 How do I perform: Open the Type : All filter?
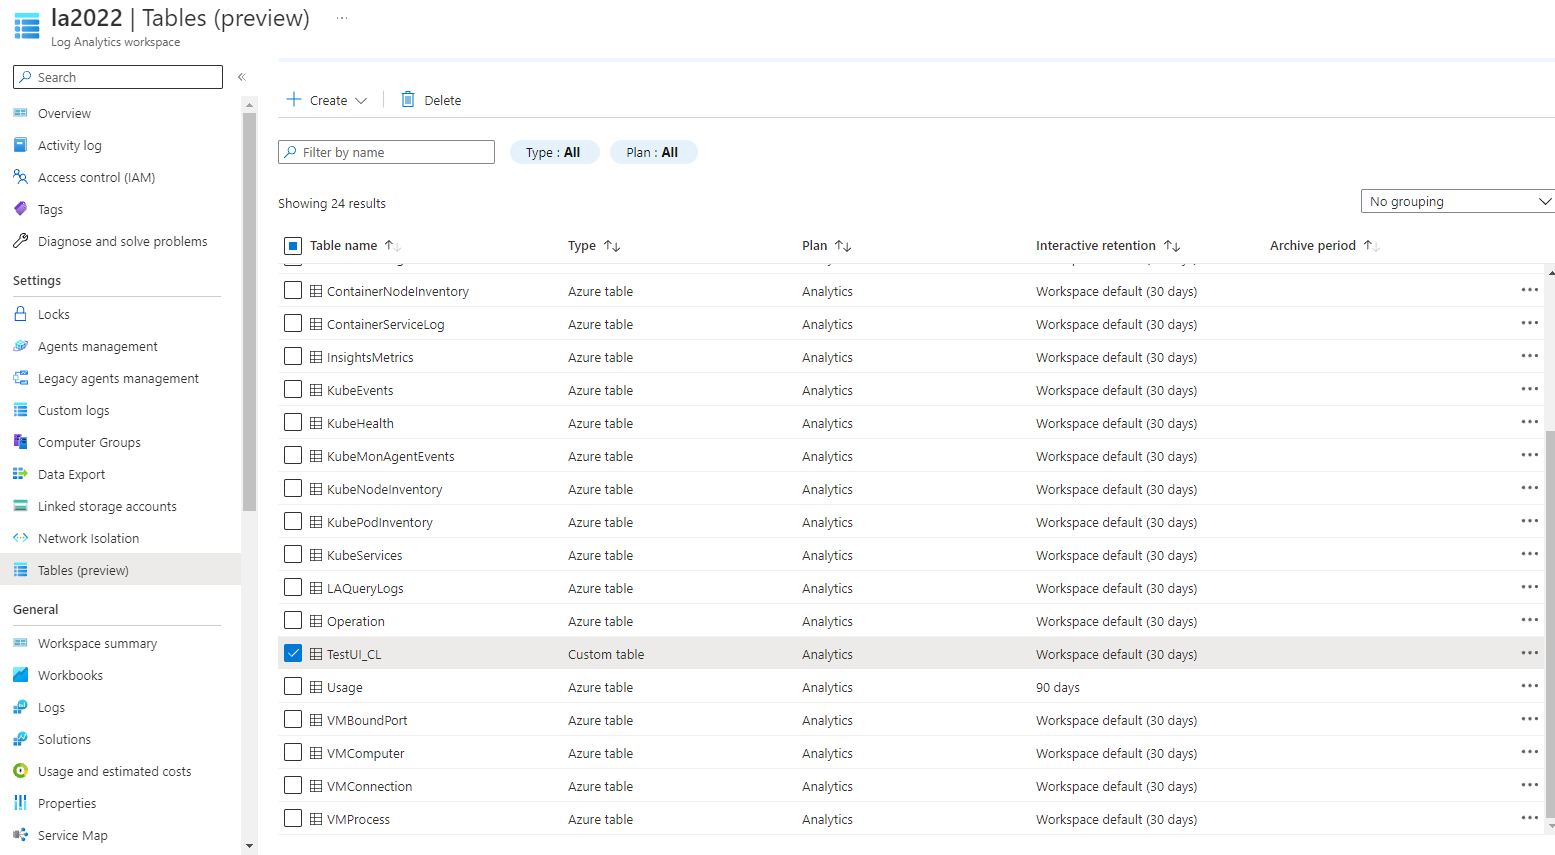554,152
